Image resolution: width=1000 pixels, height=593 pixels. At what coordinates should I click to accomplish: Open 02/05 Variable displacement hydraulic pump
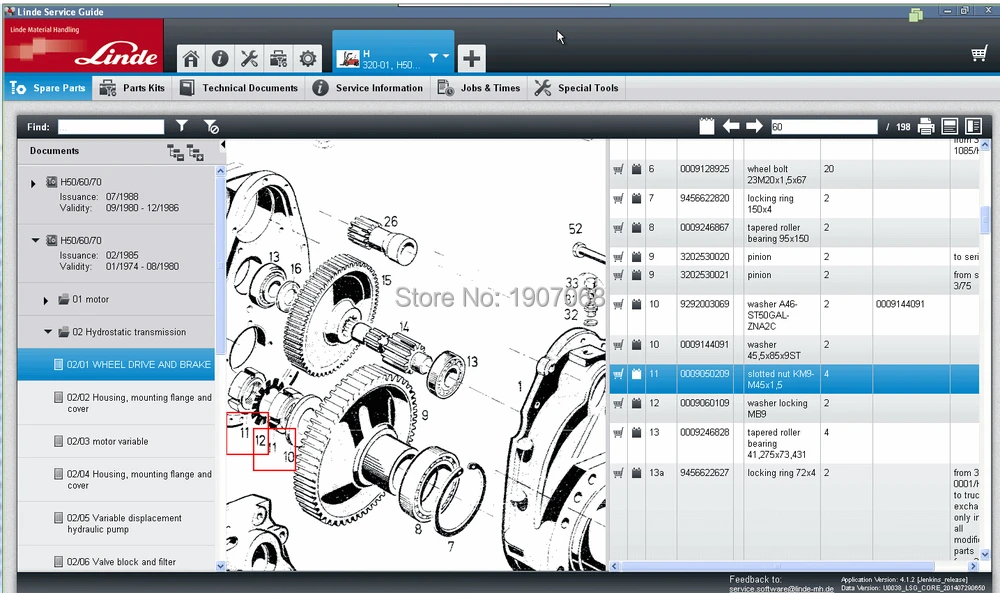point(116,523)
